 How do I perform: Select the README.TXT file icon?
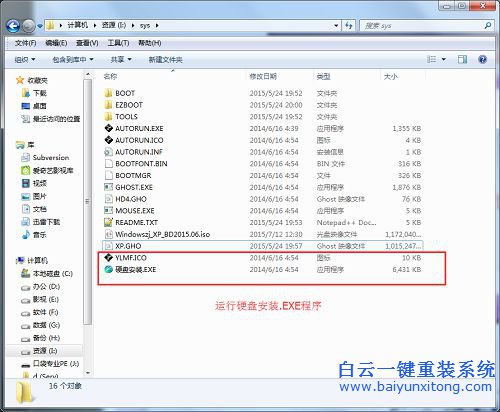[108, 222]
